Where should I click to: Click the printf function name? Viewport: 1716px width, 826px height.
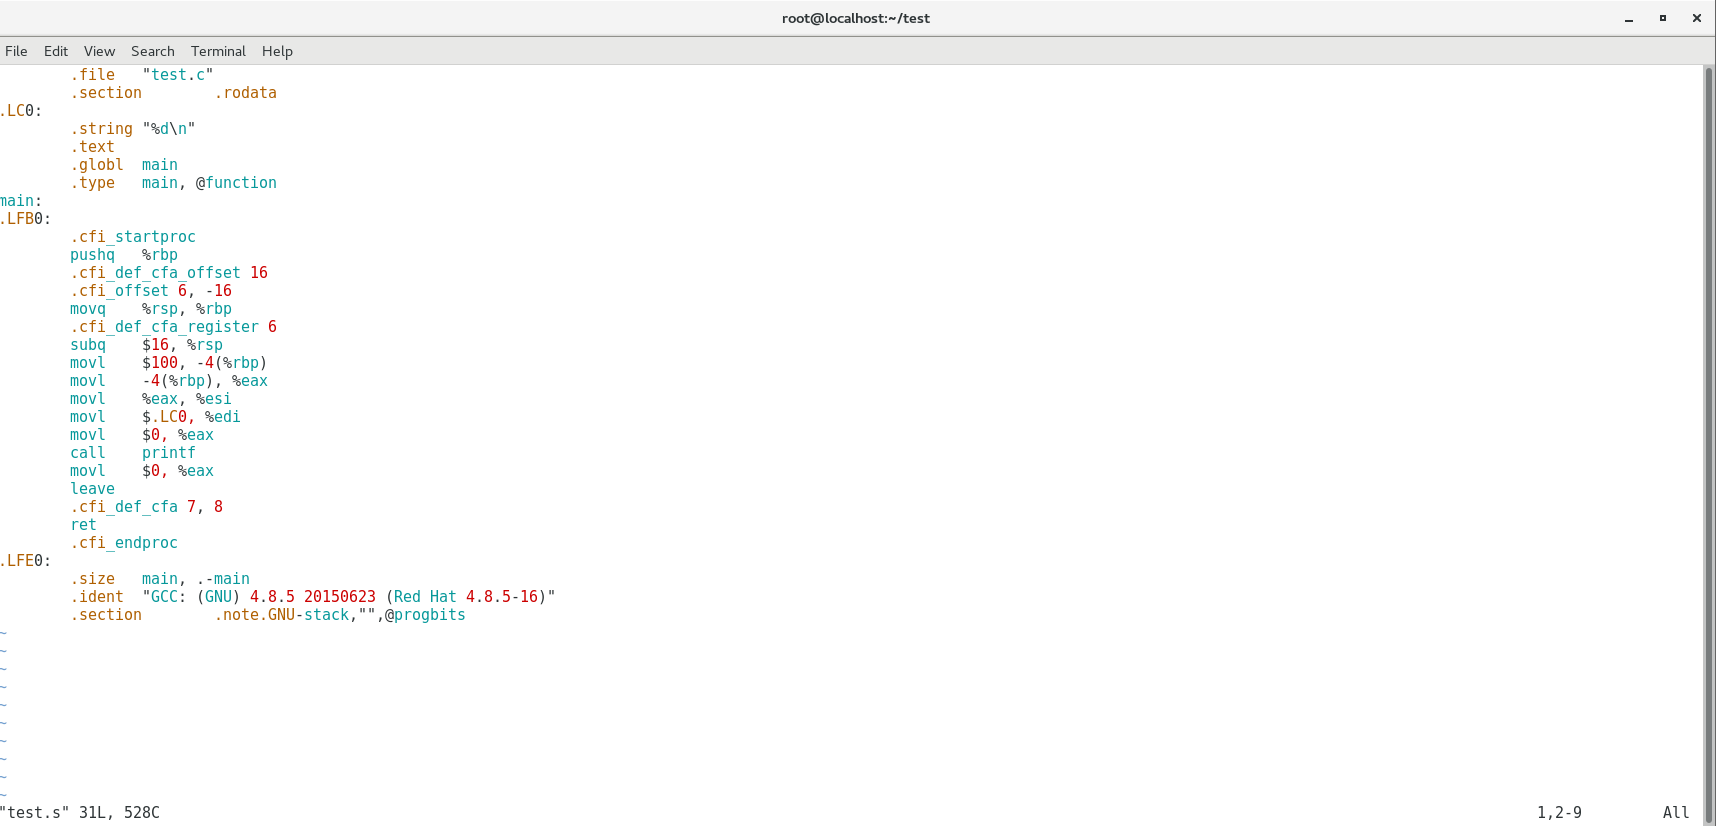tap(169, 453)
